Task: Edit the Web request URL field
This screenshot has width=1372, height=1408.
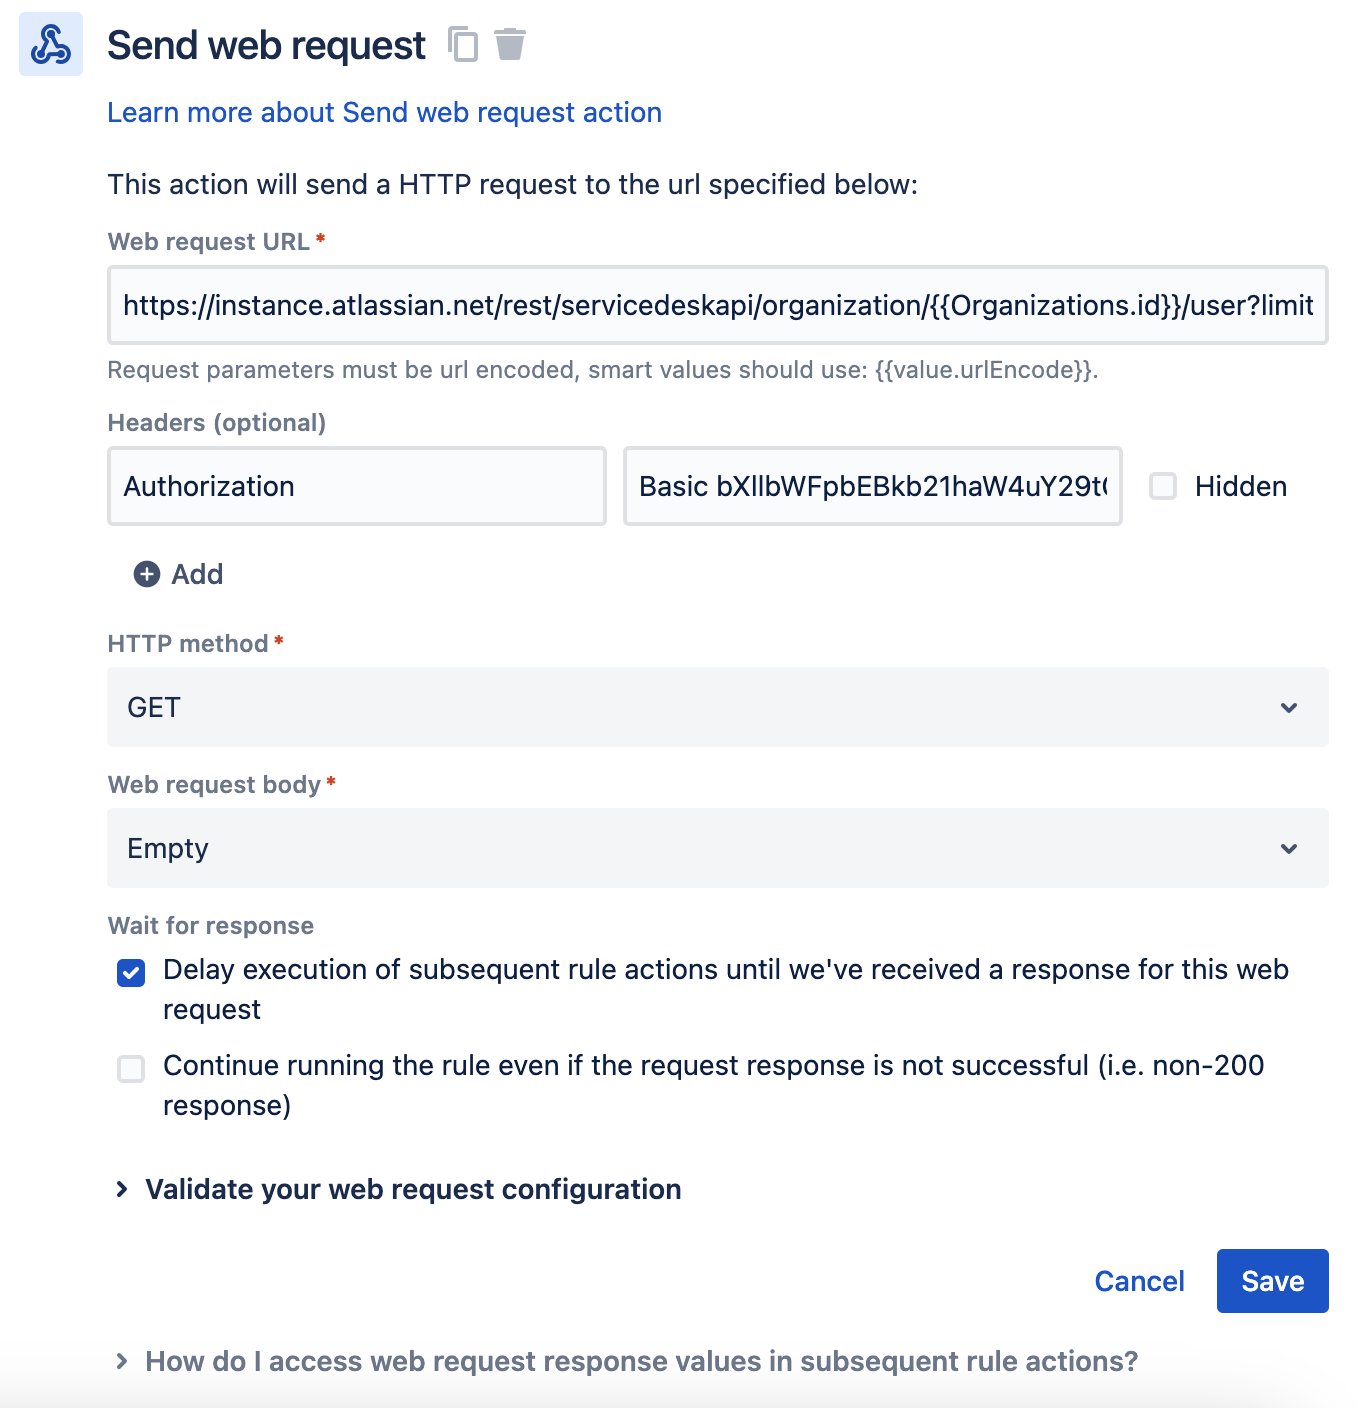Action: click(718, 305)
